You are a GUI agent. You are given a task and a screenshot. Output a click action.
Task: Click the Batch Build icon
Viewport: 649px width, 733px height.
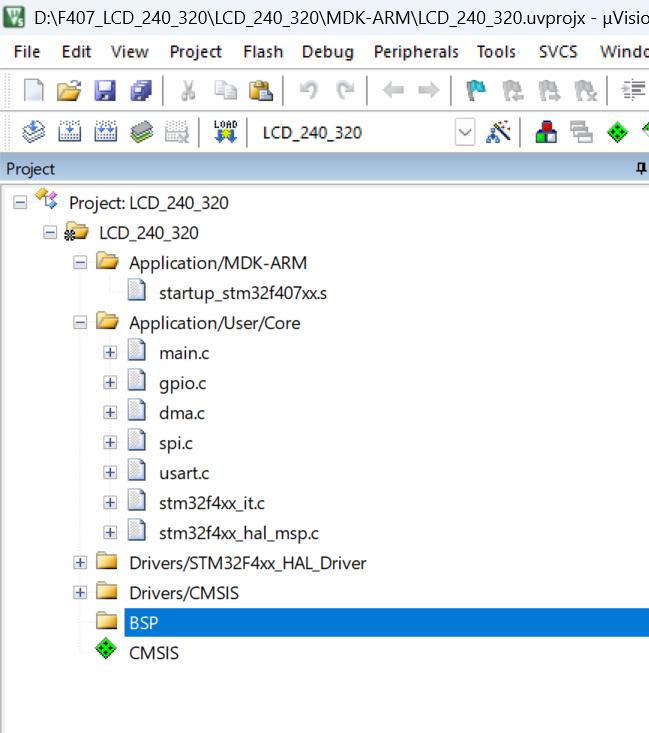[141, 131]
